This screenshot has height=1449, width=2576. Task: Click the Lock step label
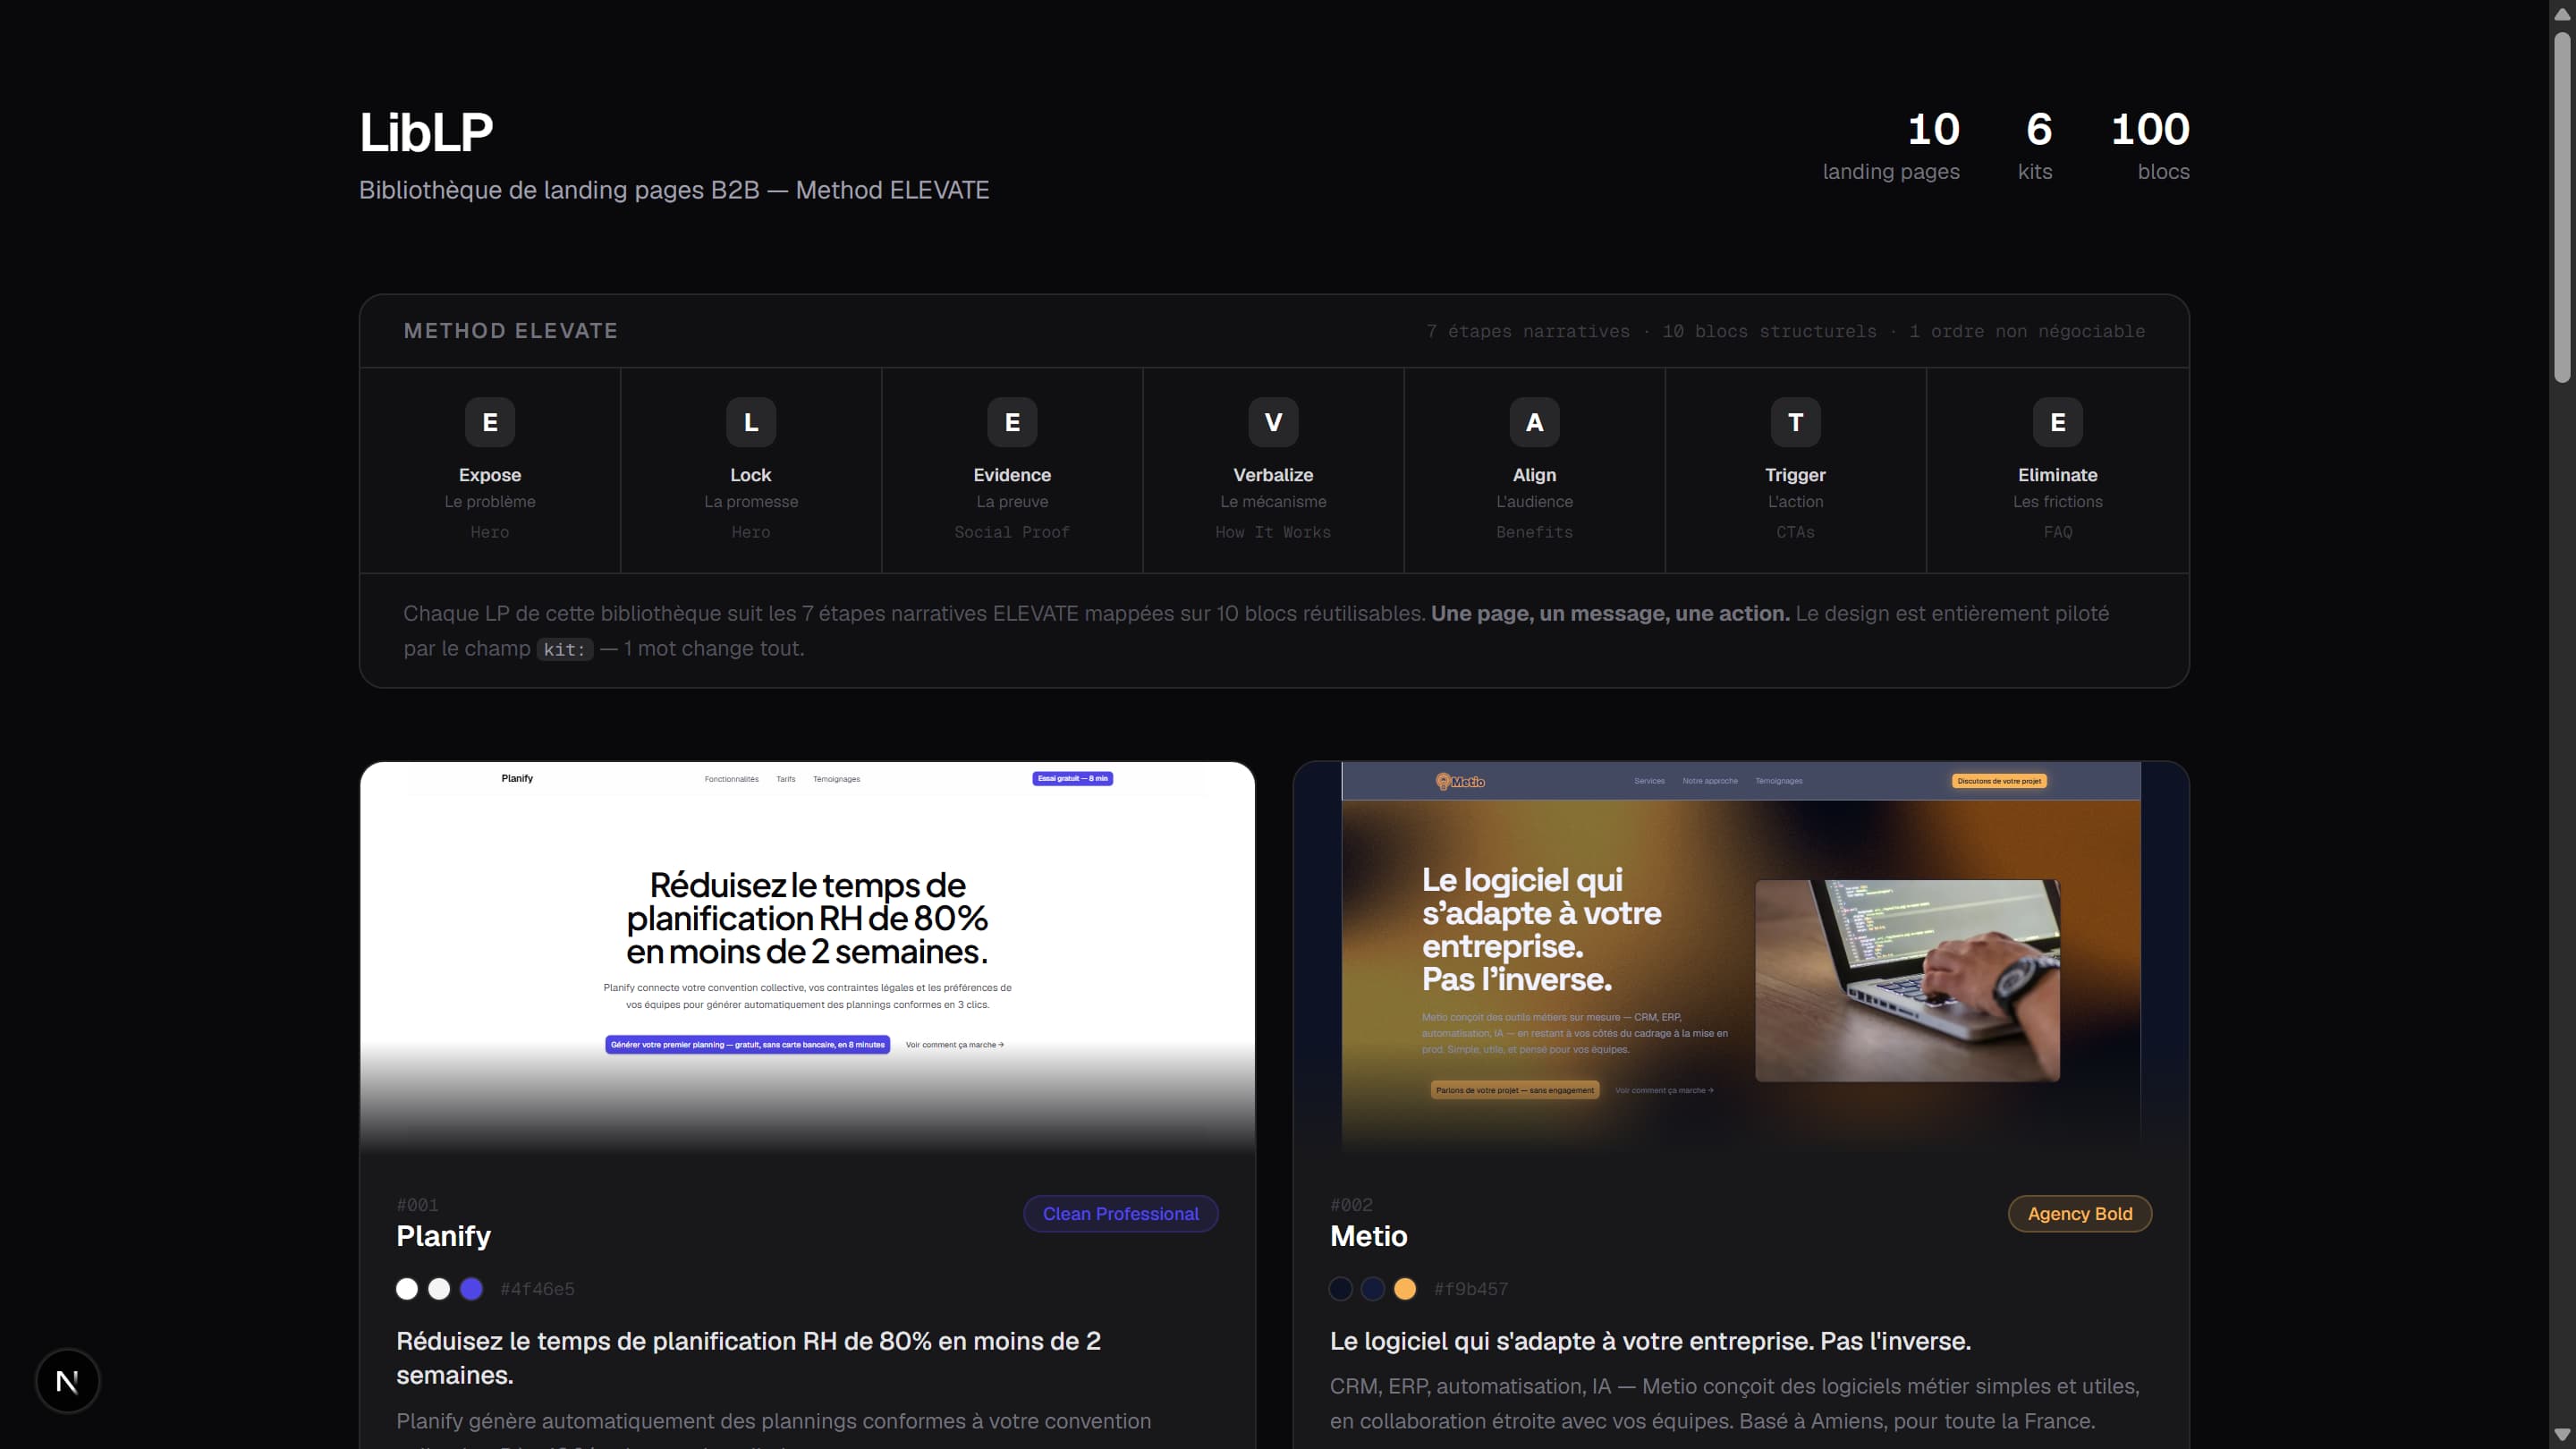pos(751,475)
